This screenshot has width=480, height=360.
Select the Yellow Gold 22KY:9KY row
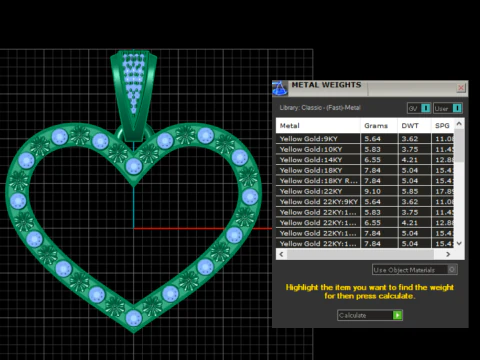[365, 202]
